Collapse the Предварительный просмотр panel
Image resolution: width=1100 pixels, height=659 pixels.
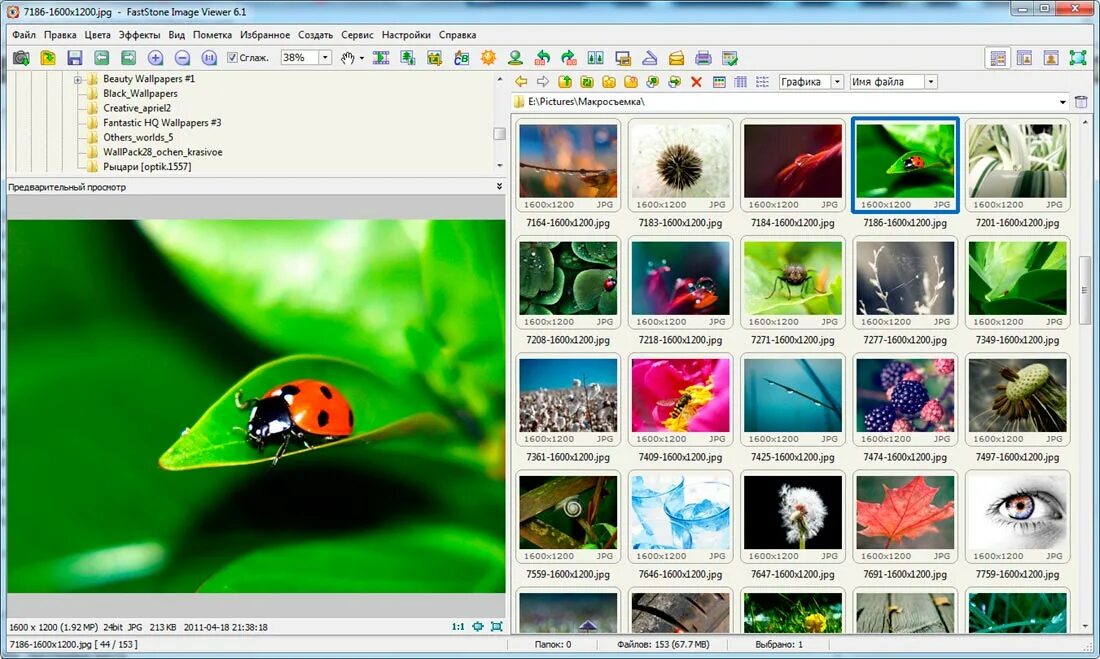499,187
